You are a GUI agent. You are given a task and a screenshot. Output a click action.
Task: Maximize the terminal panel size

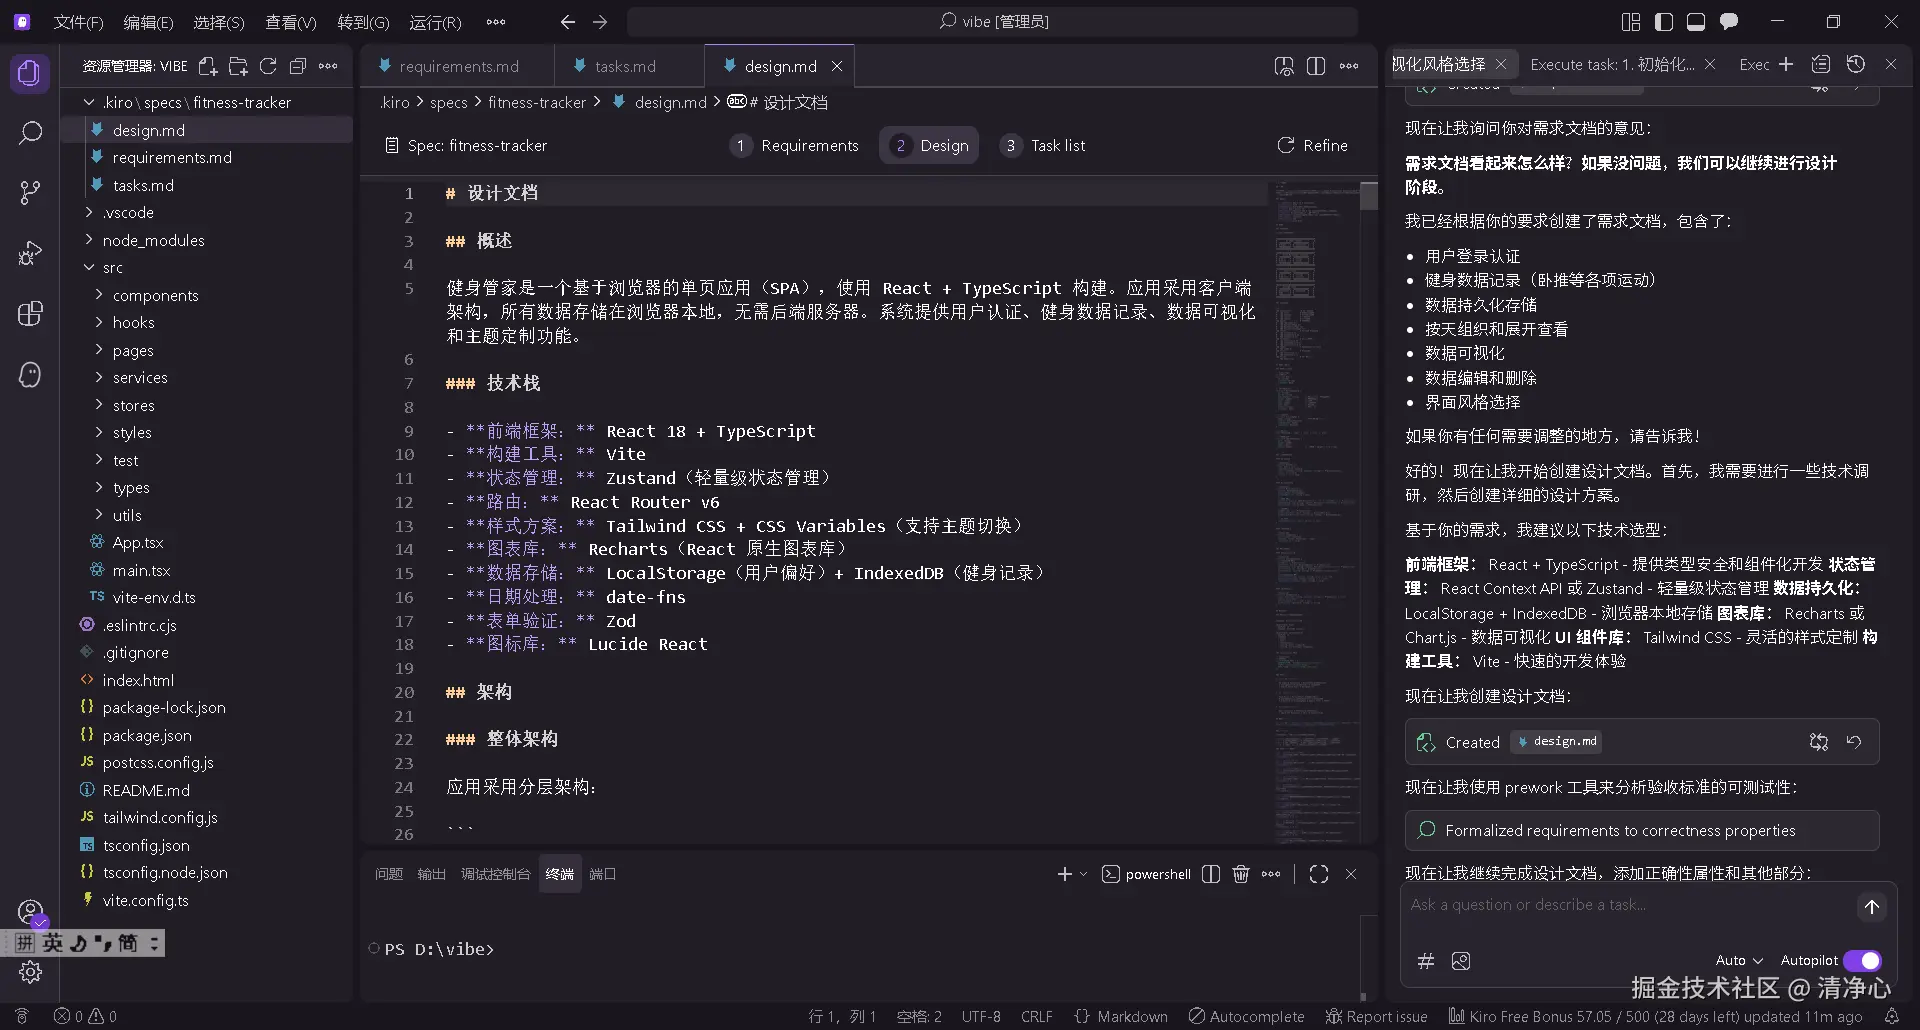(x=1319, y=874)
